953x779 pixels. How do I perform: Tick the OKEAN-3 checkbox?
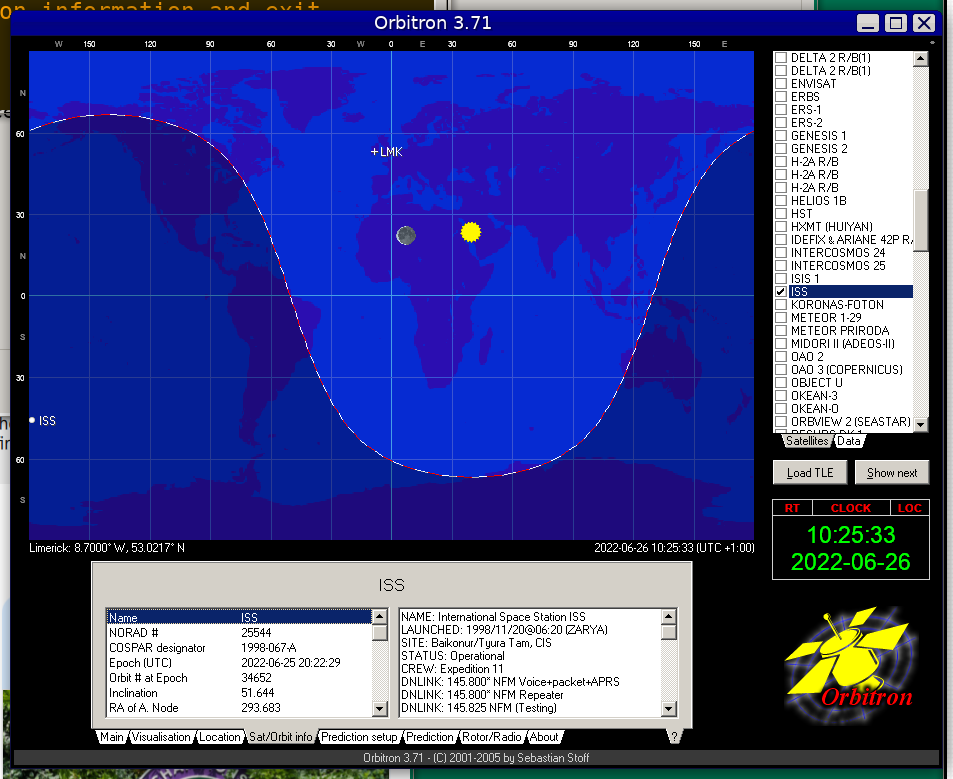(781, 396)
